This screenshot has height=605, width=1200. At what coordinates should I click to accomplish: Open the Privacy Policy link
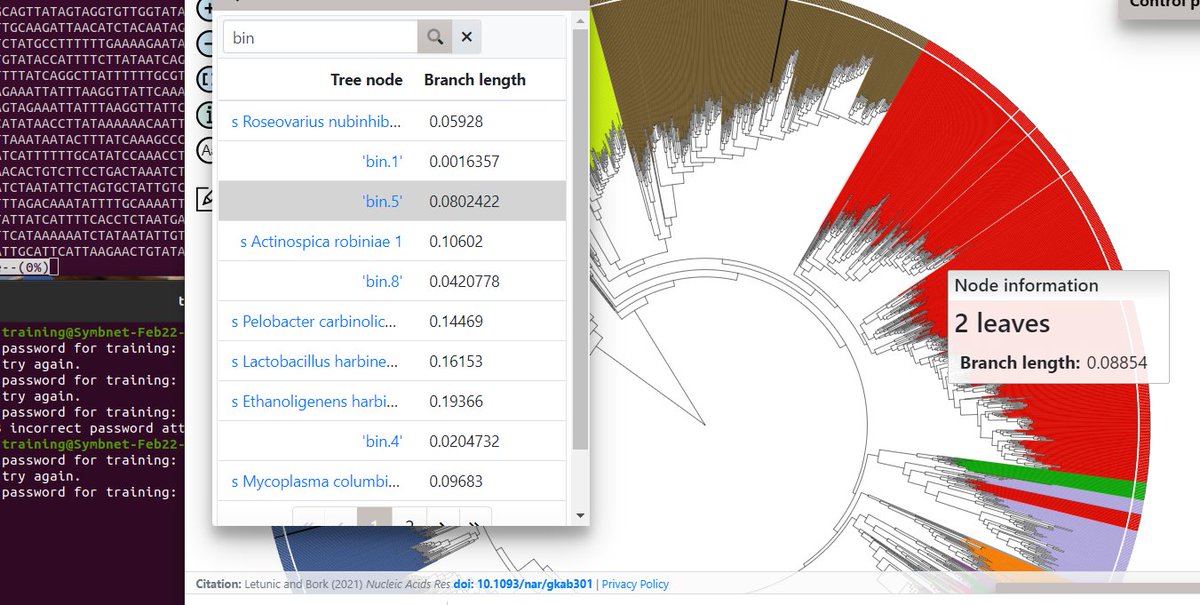635,584
